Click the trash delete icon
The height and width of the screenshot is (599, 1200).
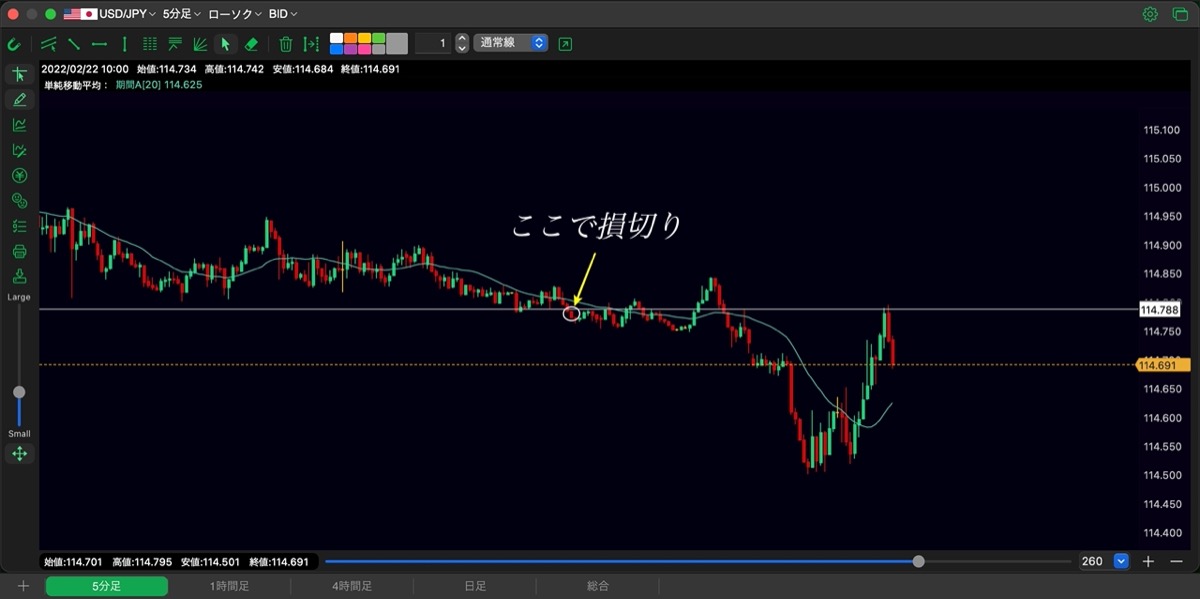pyautogui.click(x=286, y=44)
